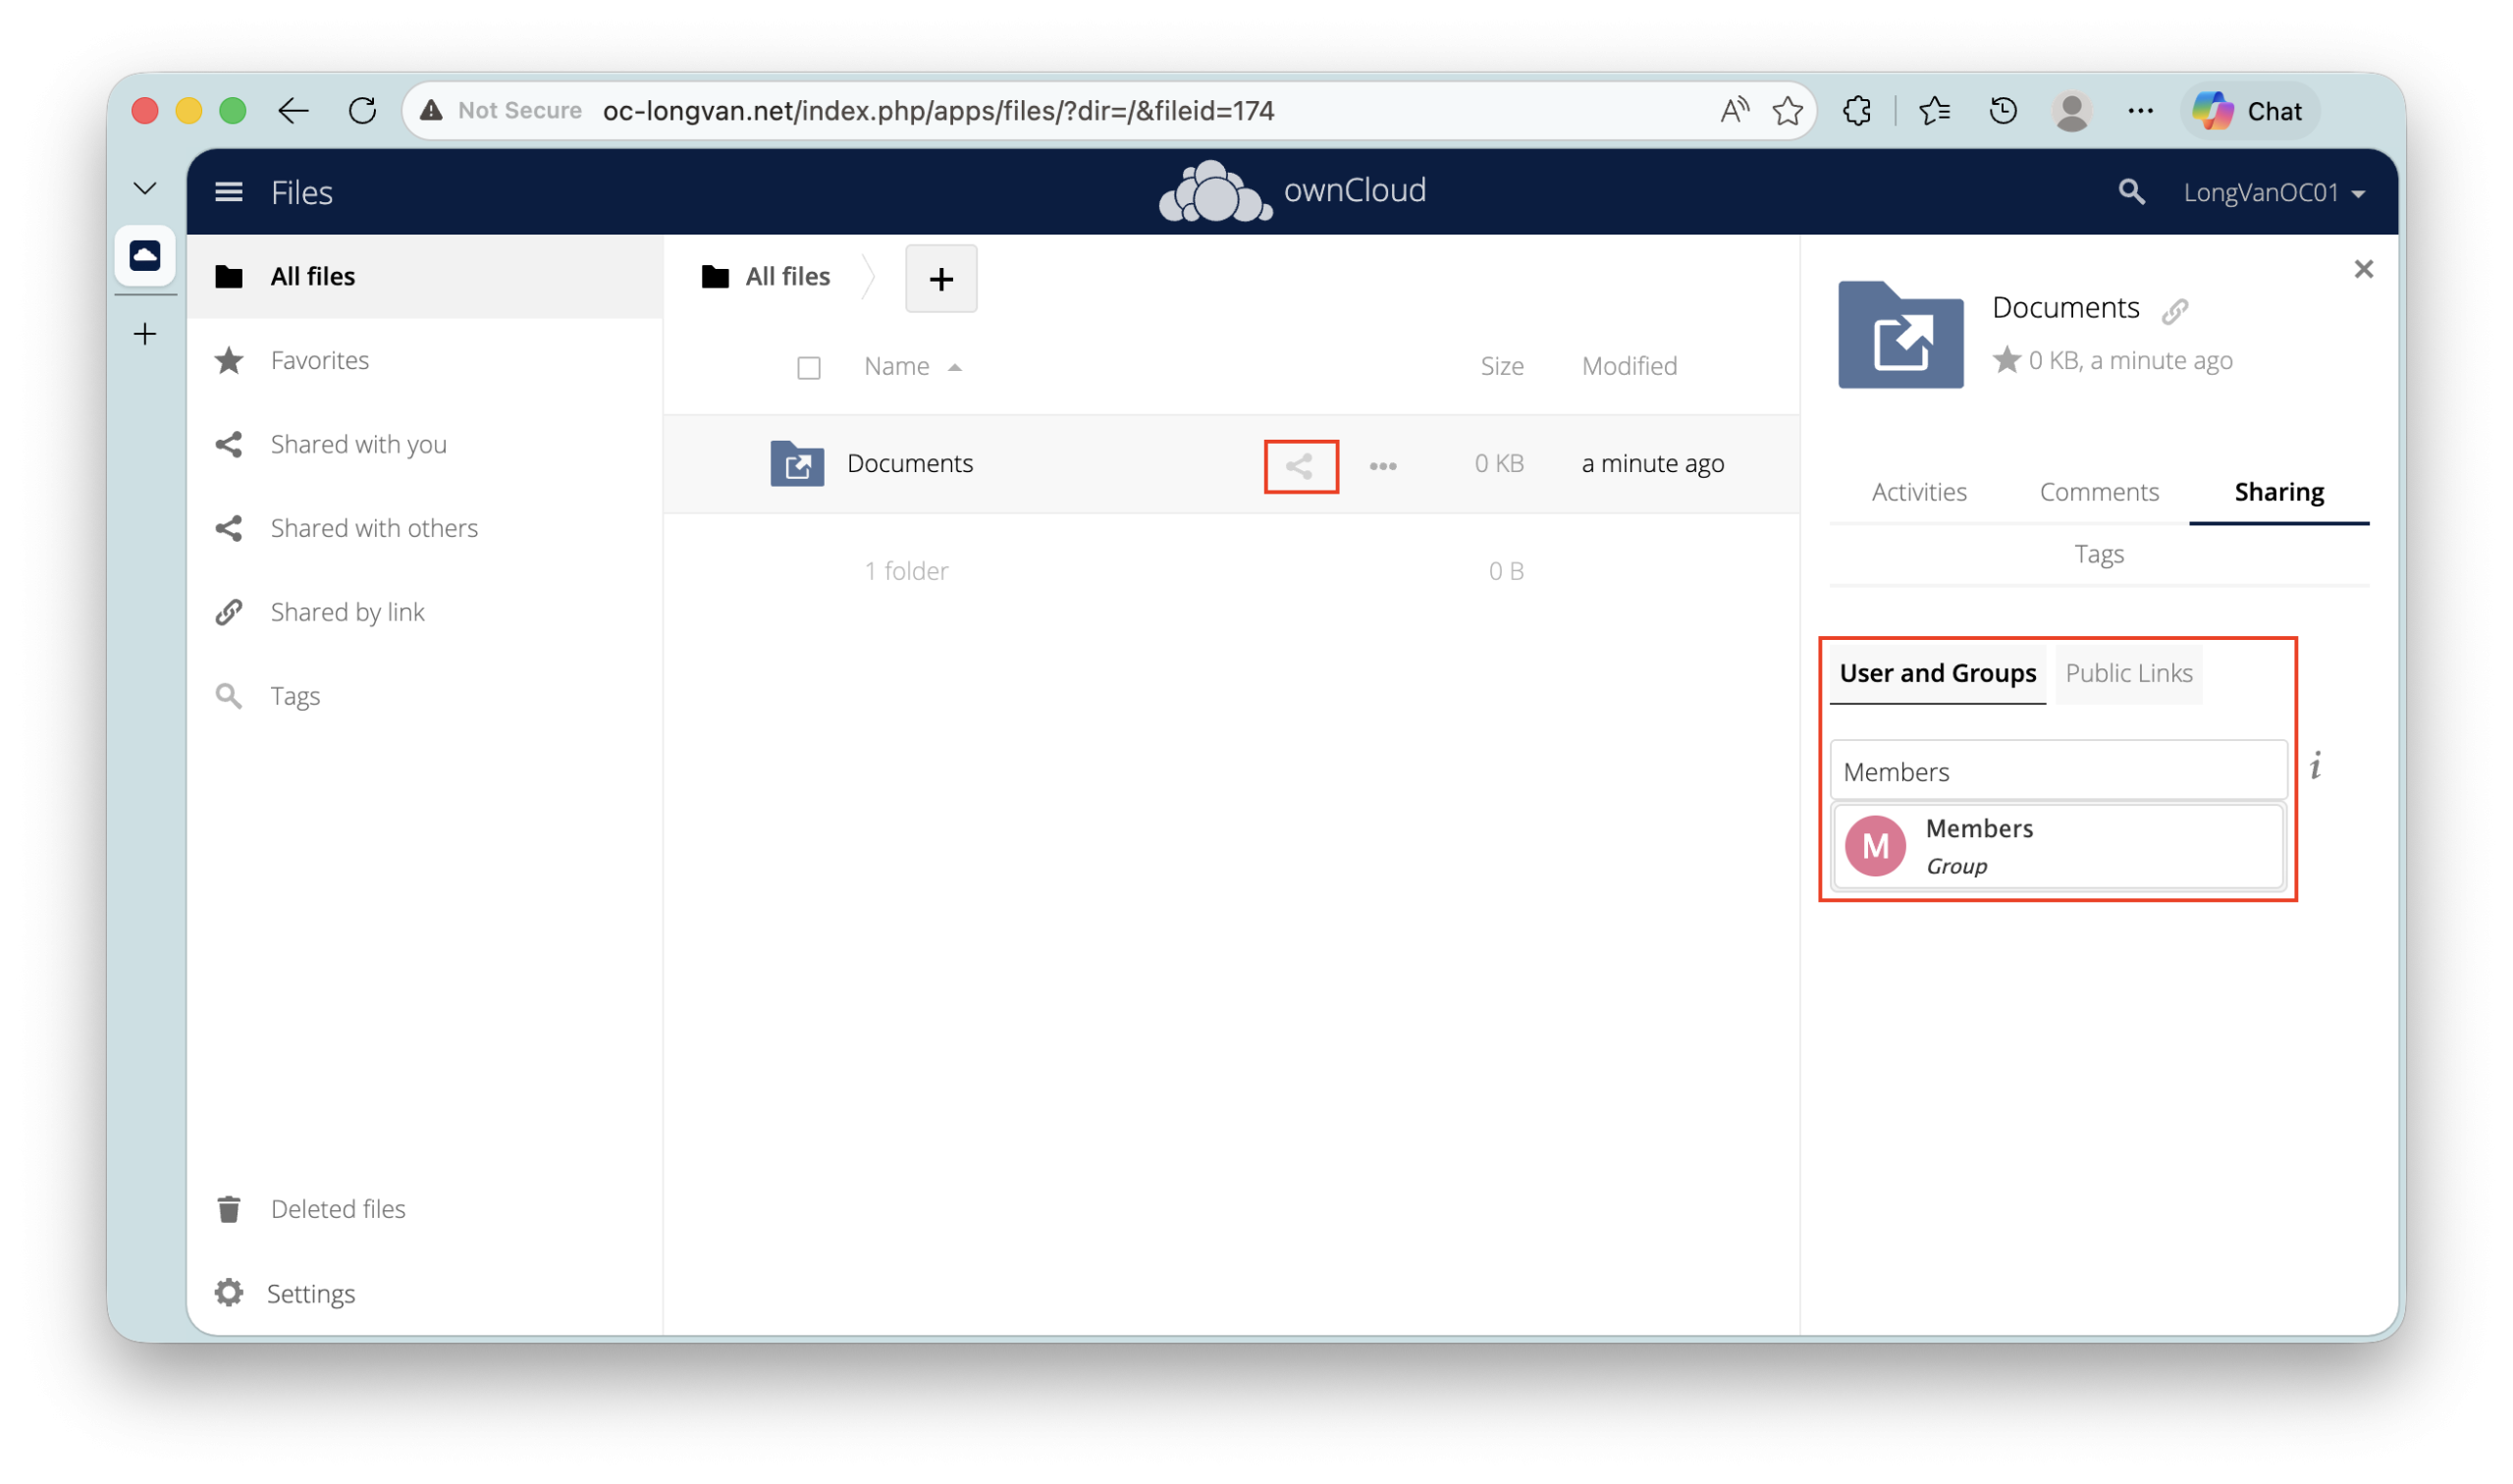
Task: Click the info icon next to the sharing field
Action: (2315, 766)
